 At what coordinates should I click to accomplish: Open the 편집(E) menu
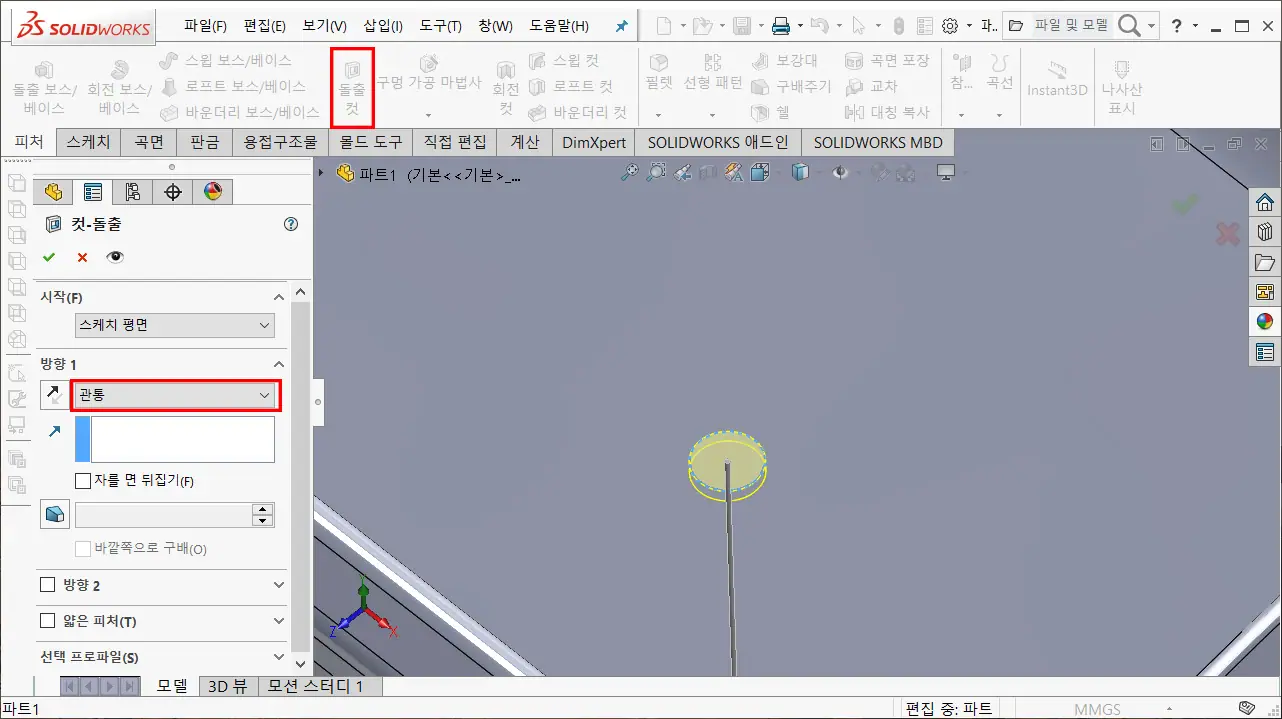(x=264, y=26)
